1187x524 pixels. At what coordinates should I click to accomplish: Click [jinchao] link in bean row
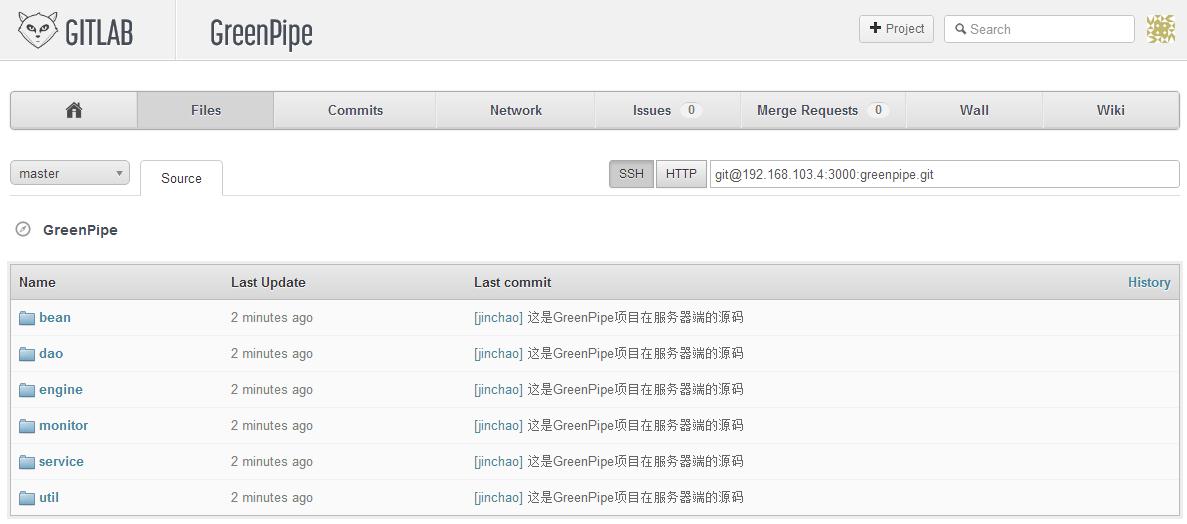(498, 318)
